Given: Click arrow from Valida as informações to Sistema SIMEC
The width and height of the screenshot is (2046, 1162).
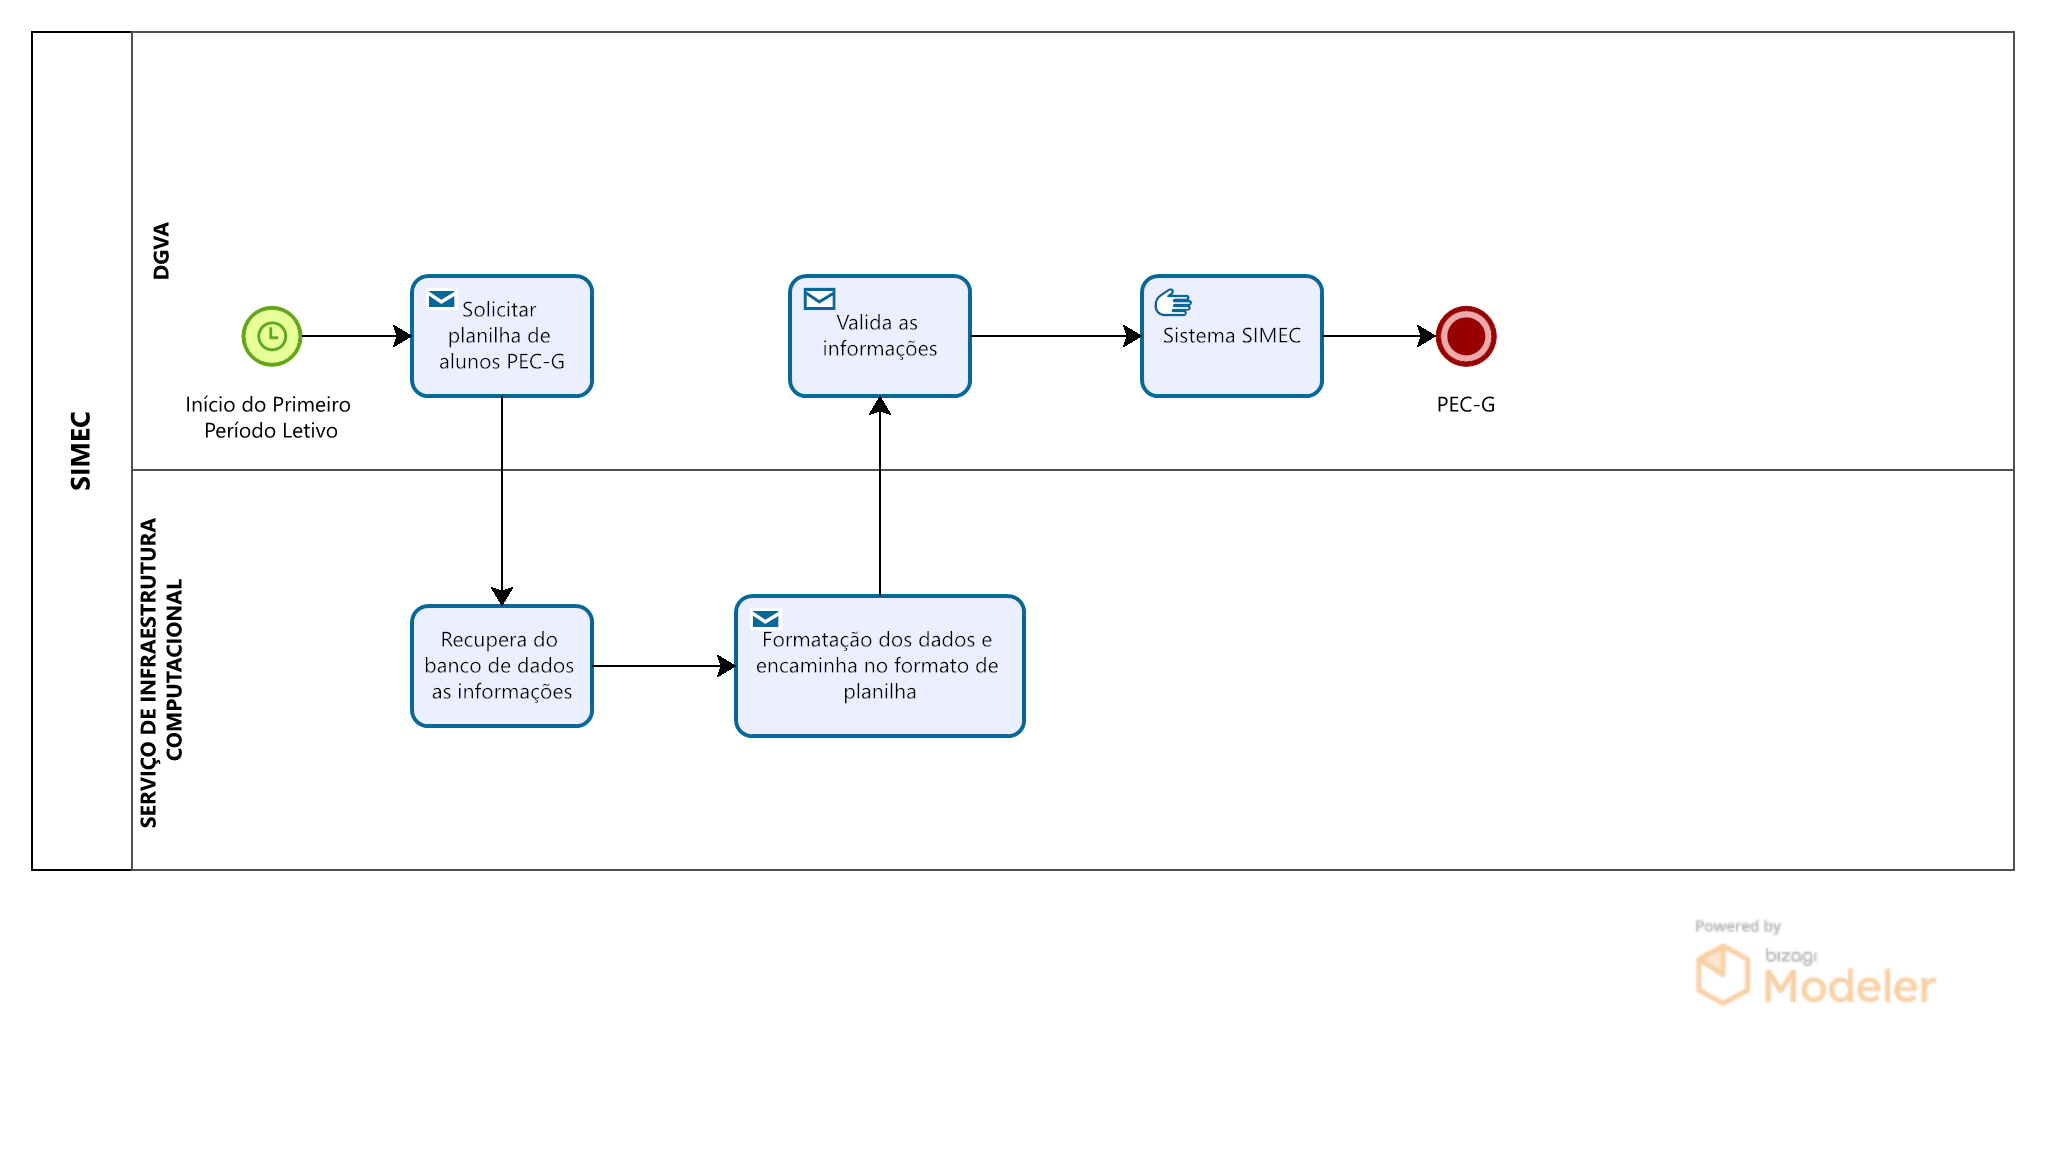Looking at the screenshot, I should (x=1055, y=336).
